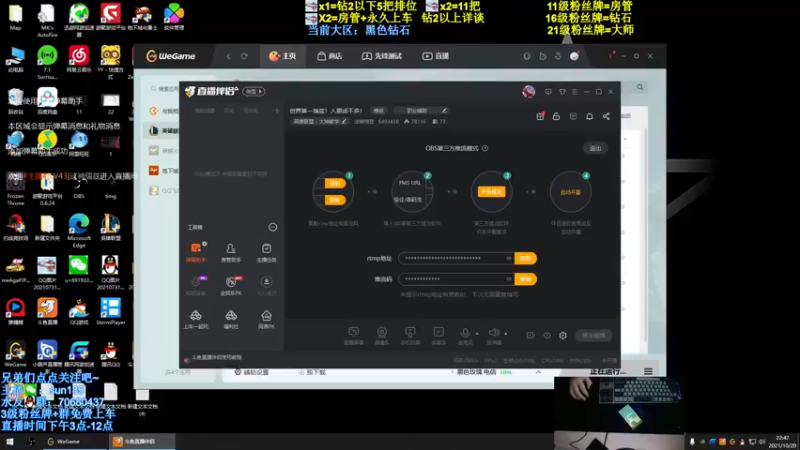Exit OBS mode with 退出 button

[595, 148]
